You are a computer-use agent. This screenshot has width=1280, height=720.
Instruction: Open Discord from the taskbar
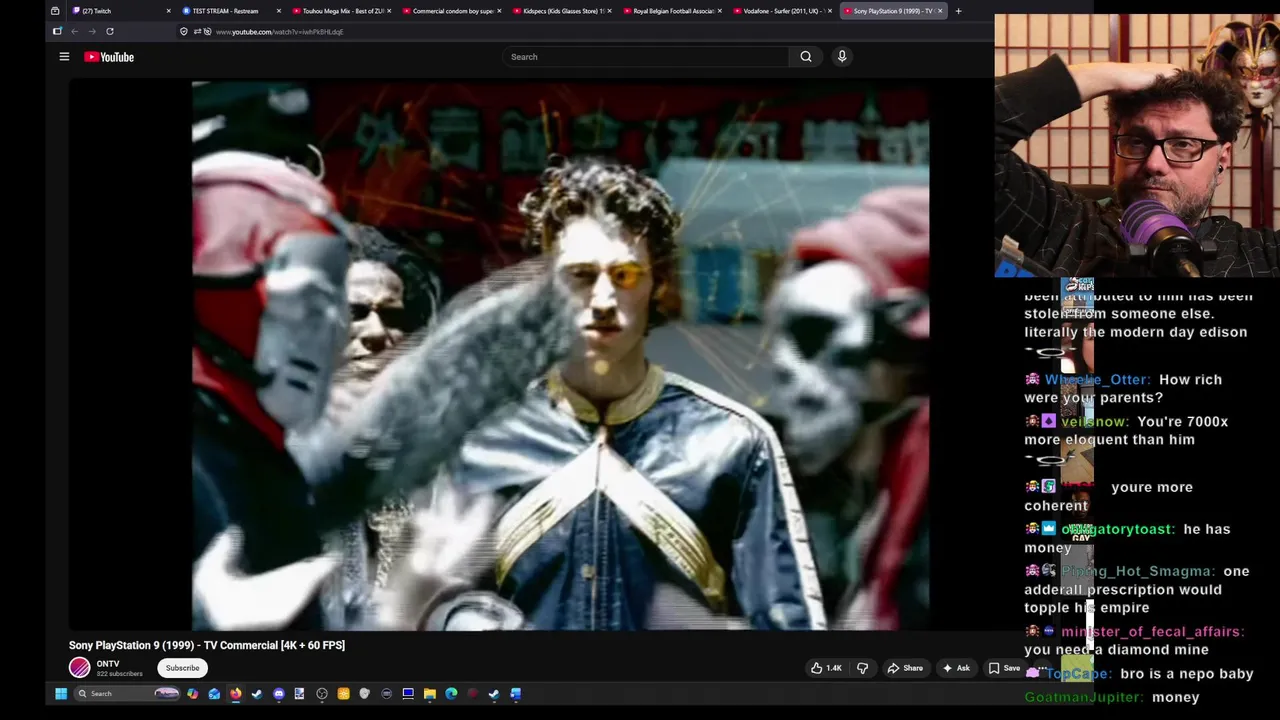point(279,694)
